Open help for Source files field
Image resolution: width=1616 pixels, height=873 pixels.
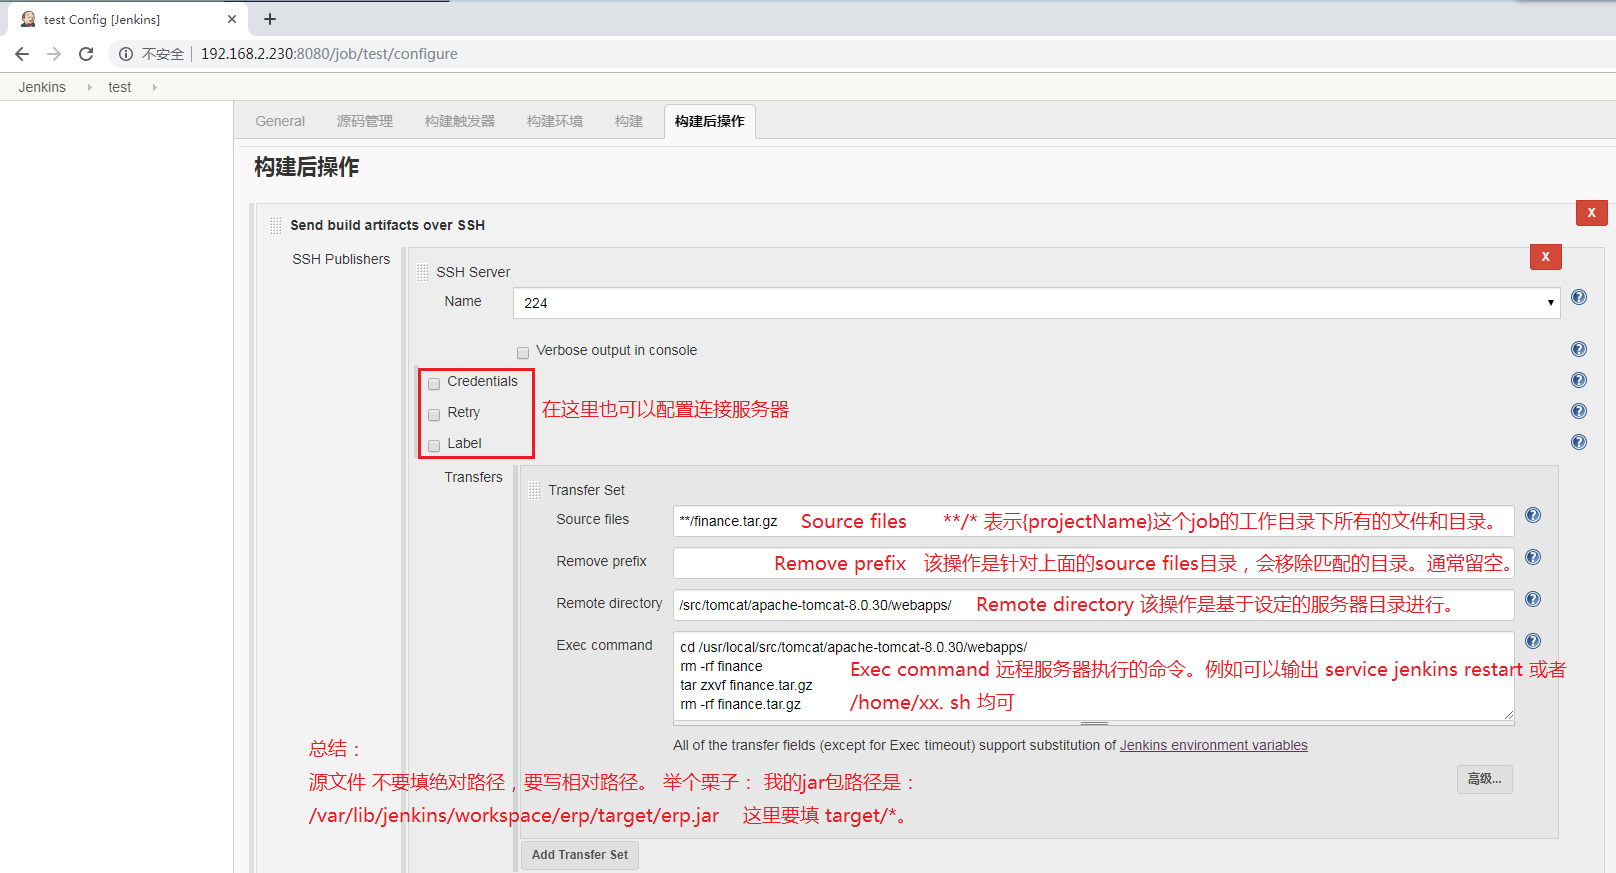pyautogui.click(x=1533, y=515)
